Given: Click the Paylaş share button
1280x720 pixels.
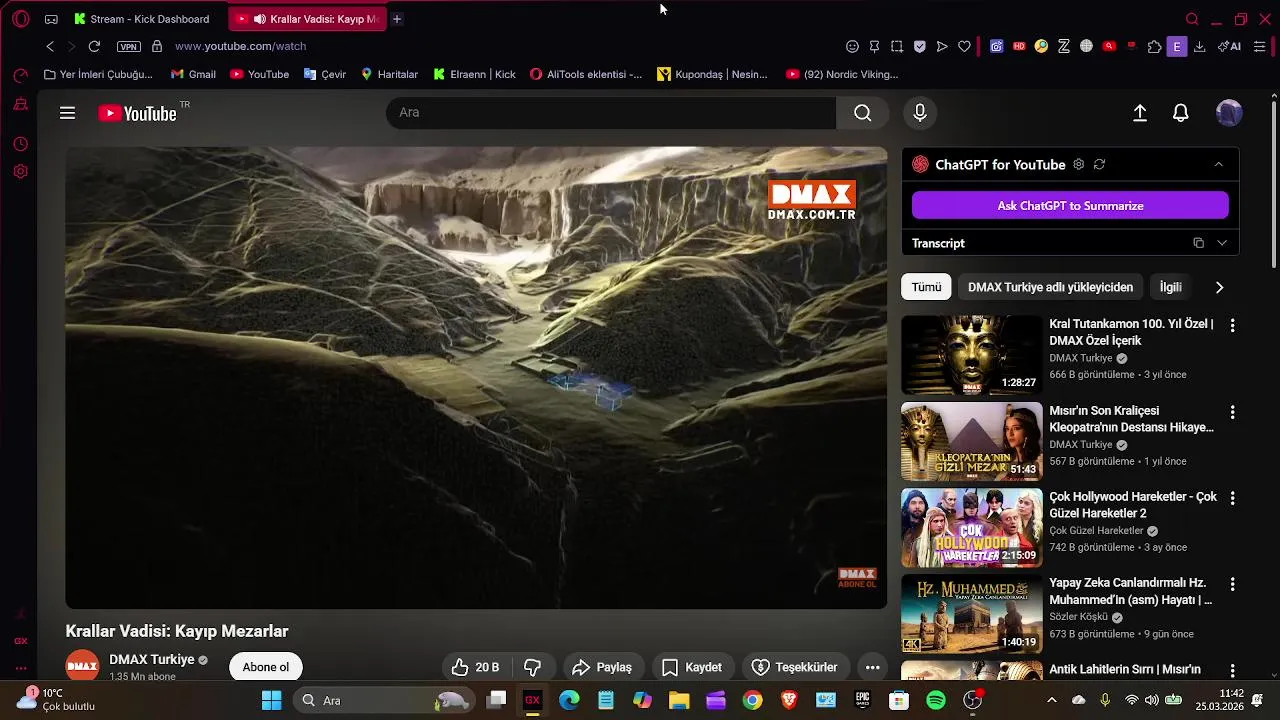Looking at the screenshot, I should coord(601,667).
